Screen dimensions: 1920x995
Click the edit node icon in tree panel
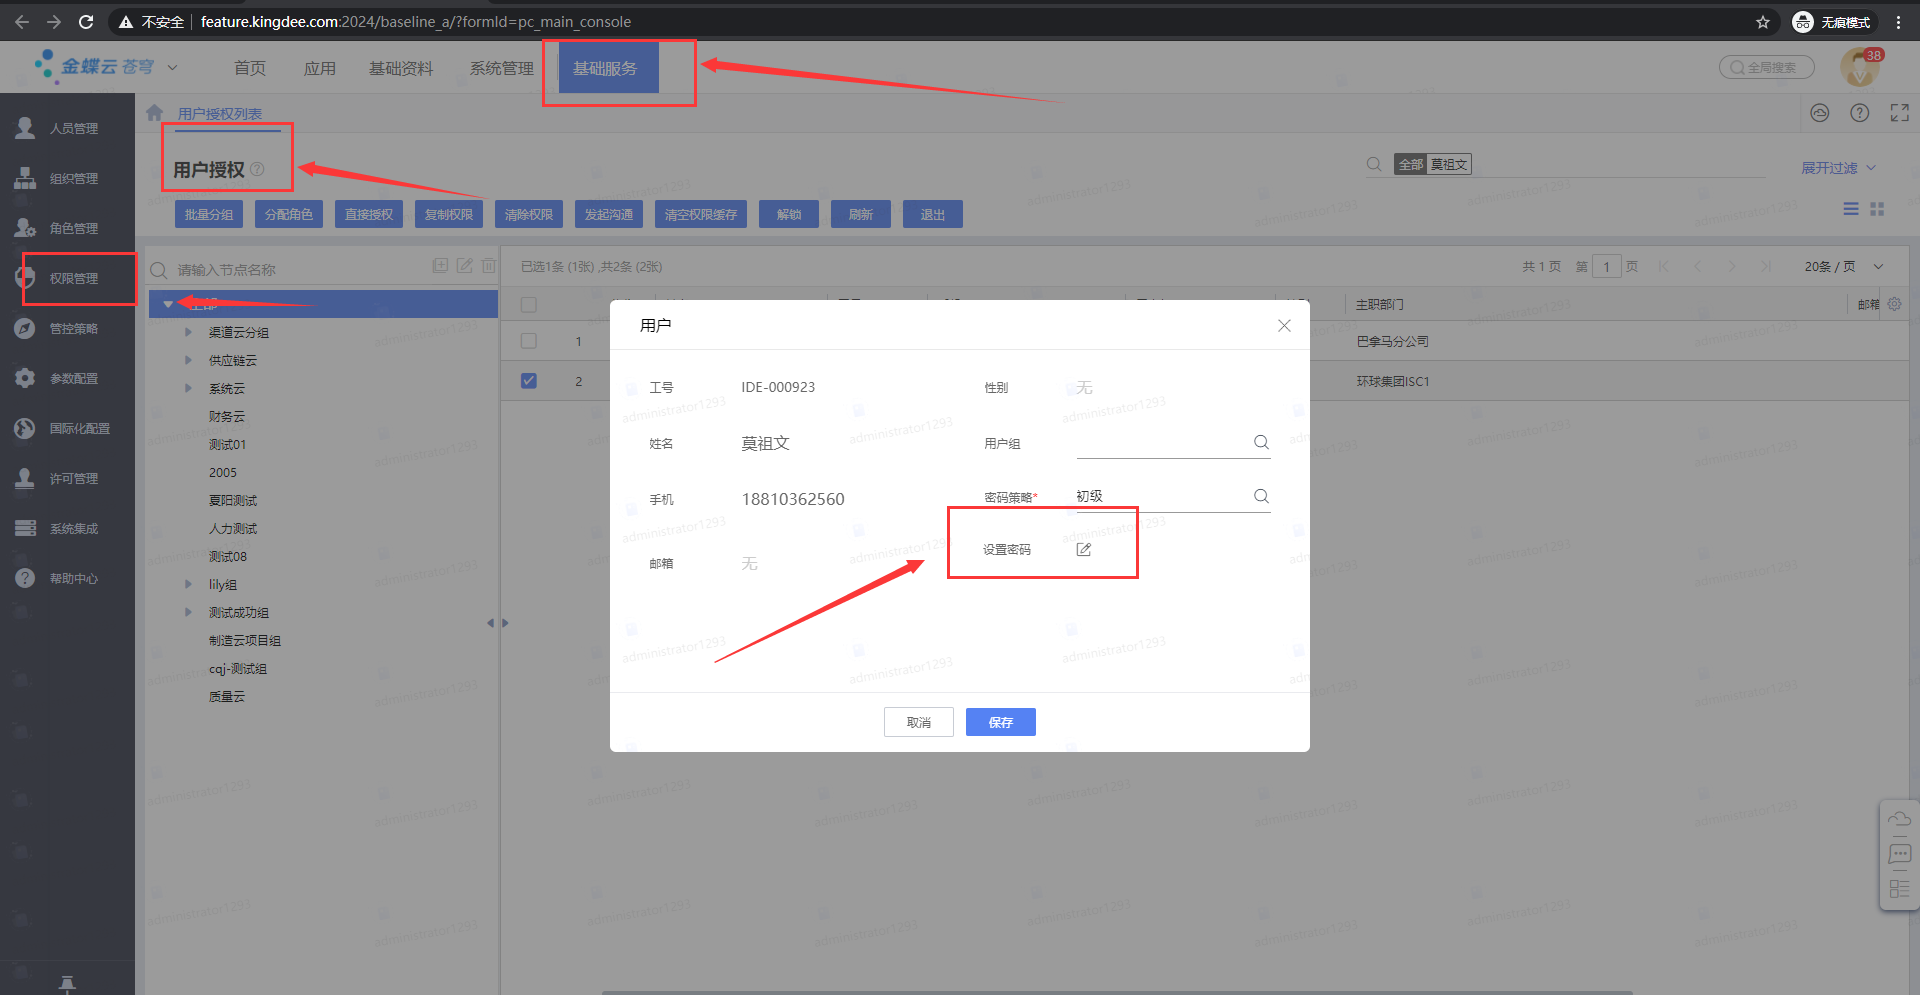(x=465, y=265)
